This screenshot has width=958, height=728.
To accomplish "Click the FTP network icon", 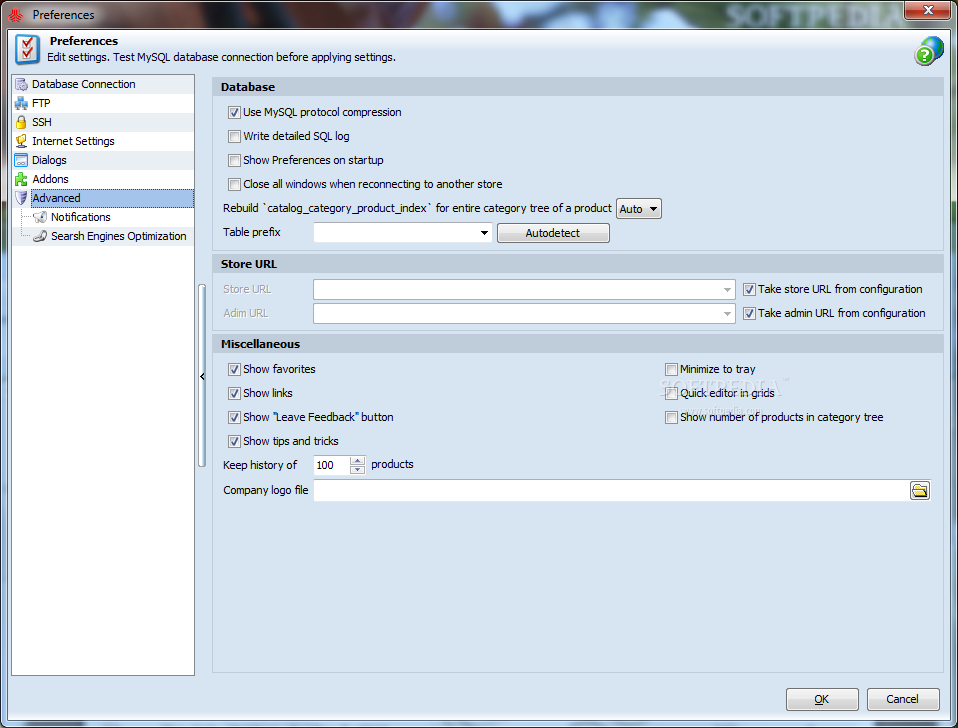I will pyautogui.click(x=21, y=103).
